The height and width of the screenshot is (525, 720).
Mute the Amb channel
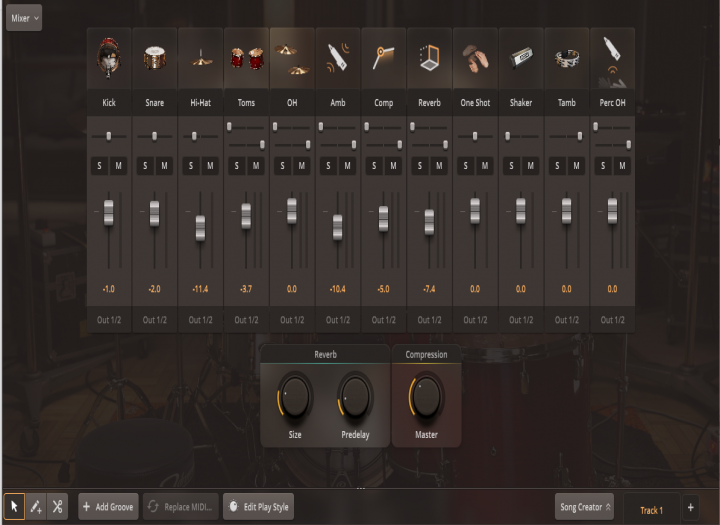(347, 166)
